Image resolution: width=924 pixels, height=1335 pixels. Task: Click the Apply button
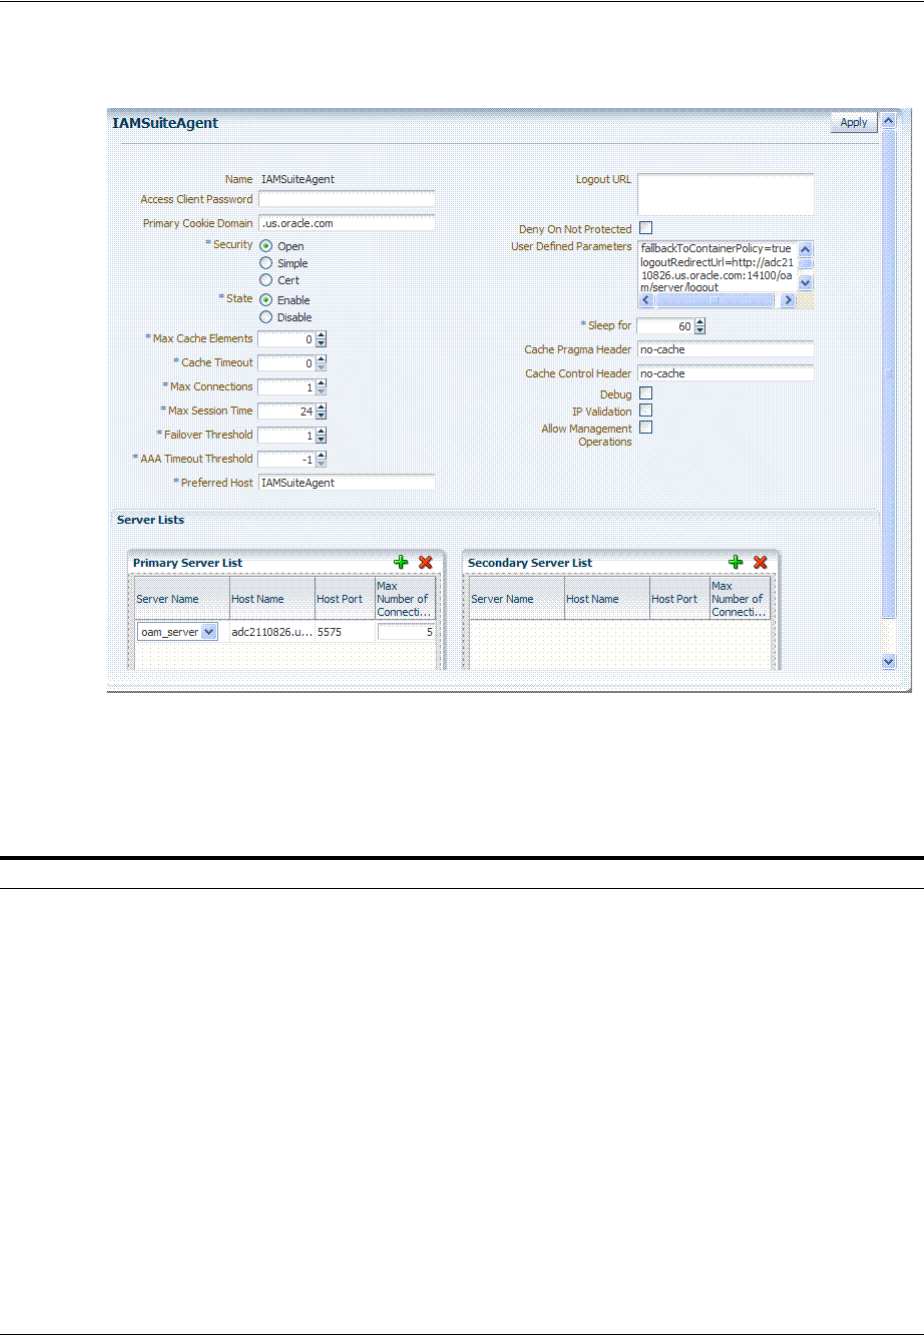(x=854, y=122)
